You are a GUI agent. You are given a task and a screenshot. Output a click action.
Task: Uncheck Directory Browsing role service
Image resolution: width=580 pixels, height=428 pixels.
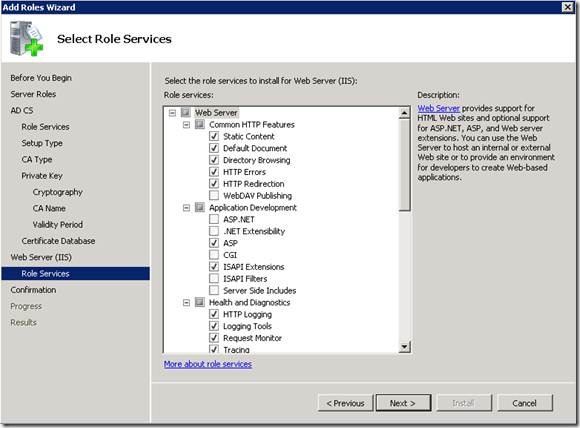[x=214, y=160]
